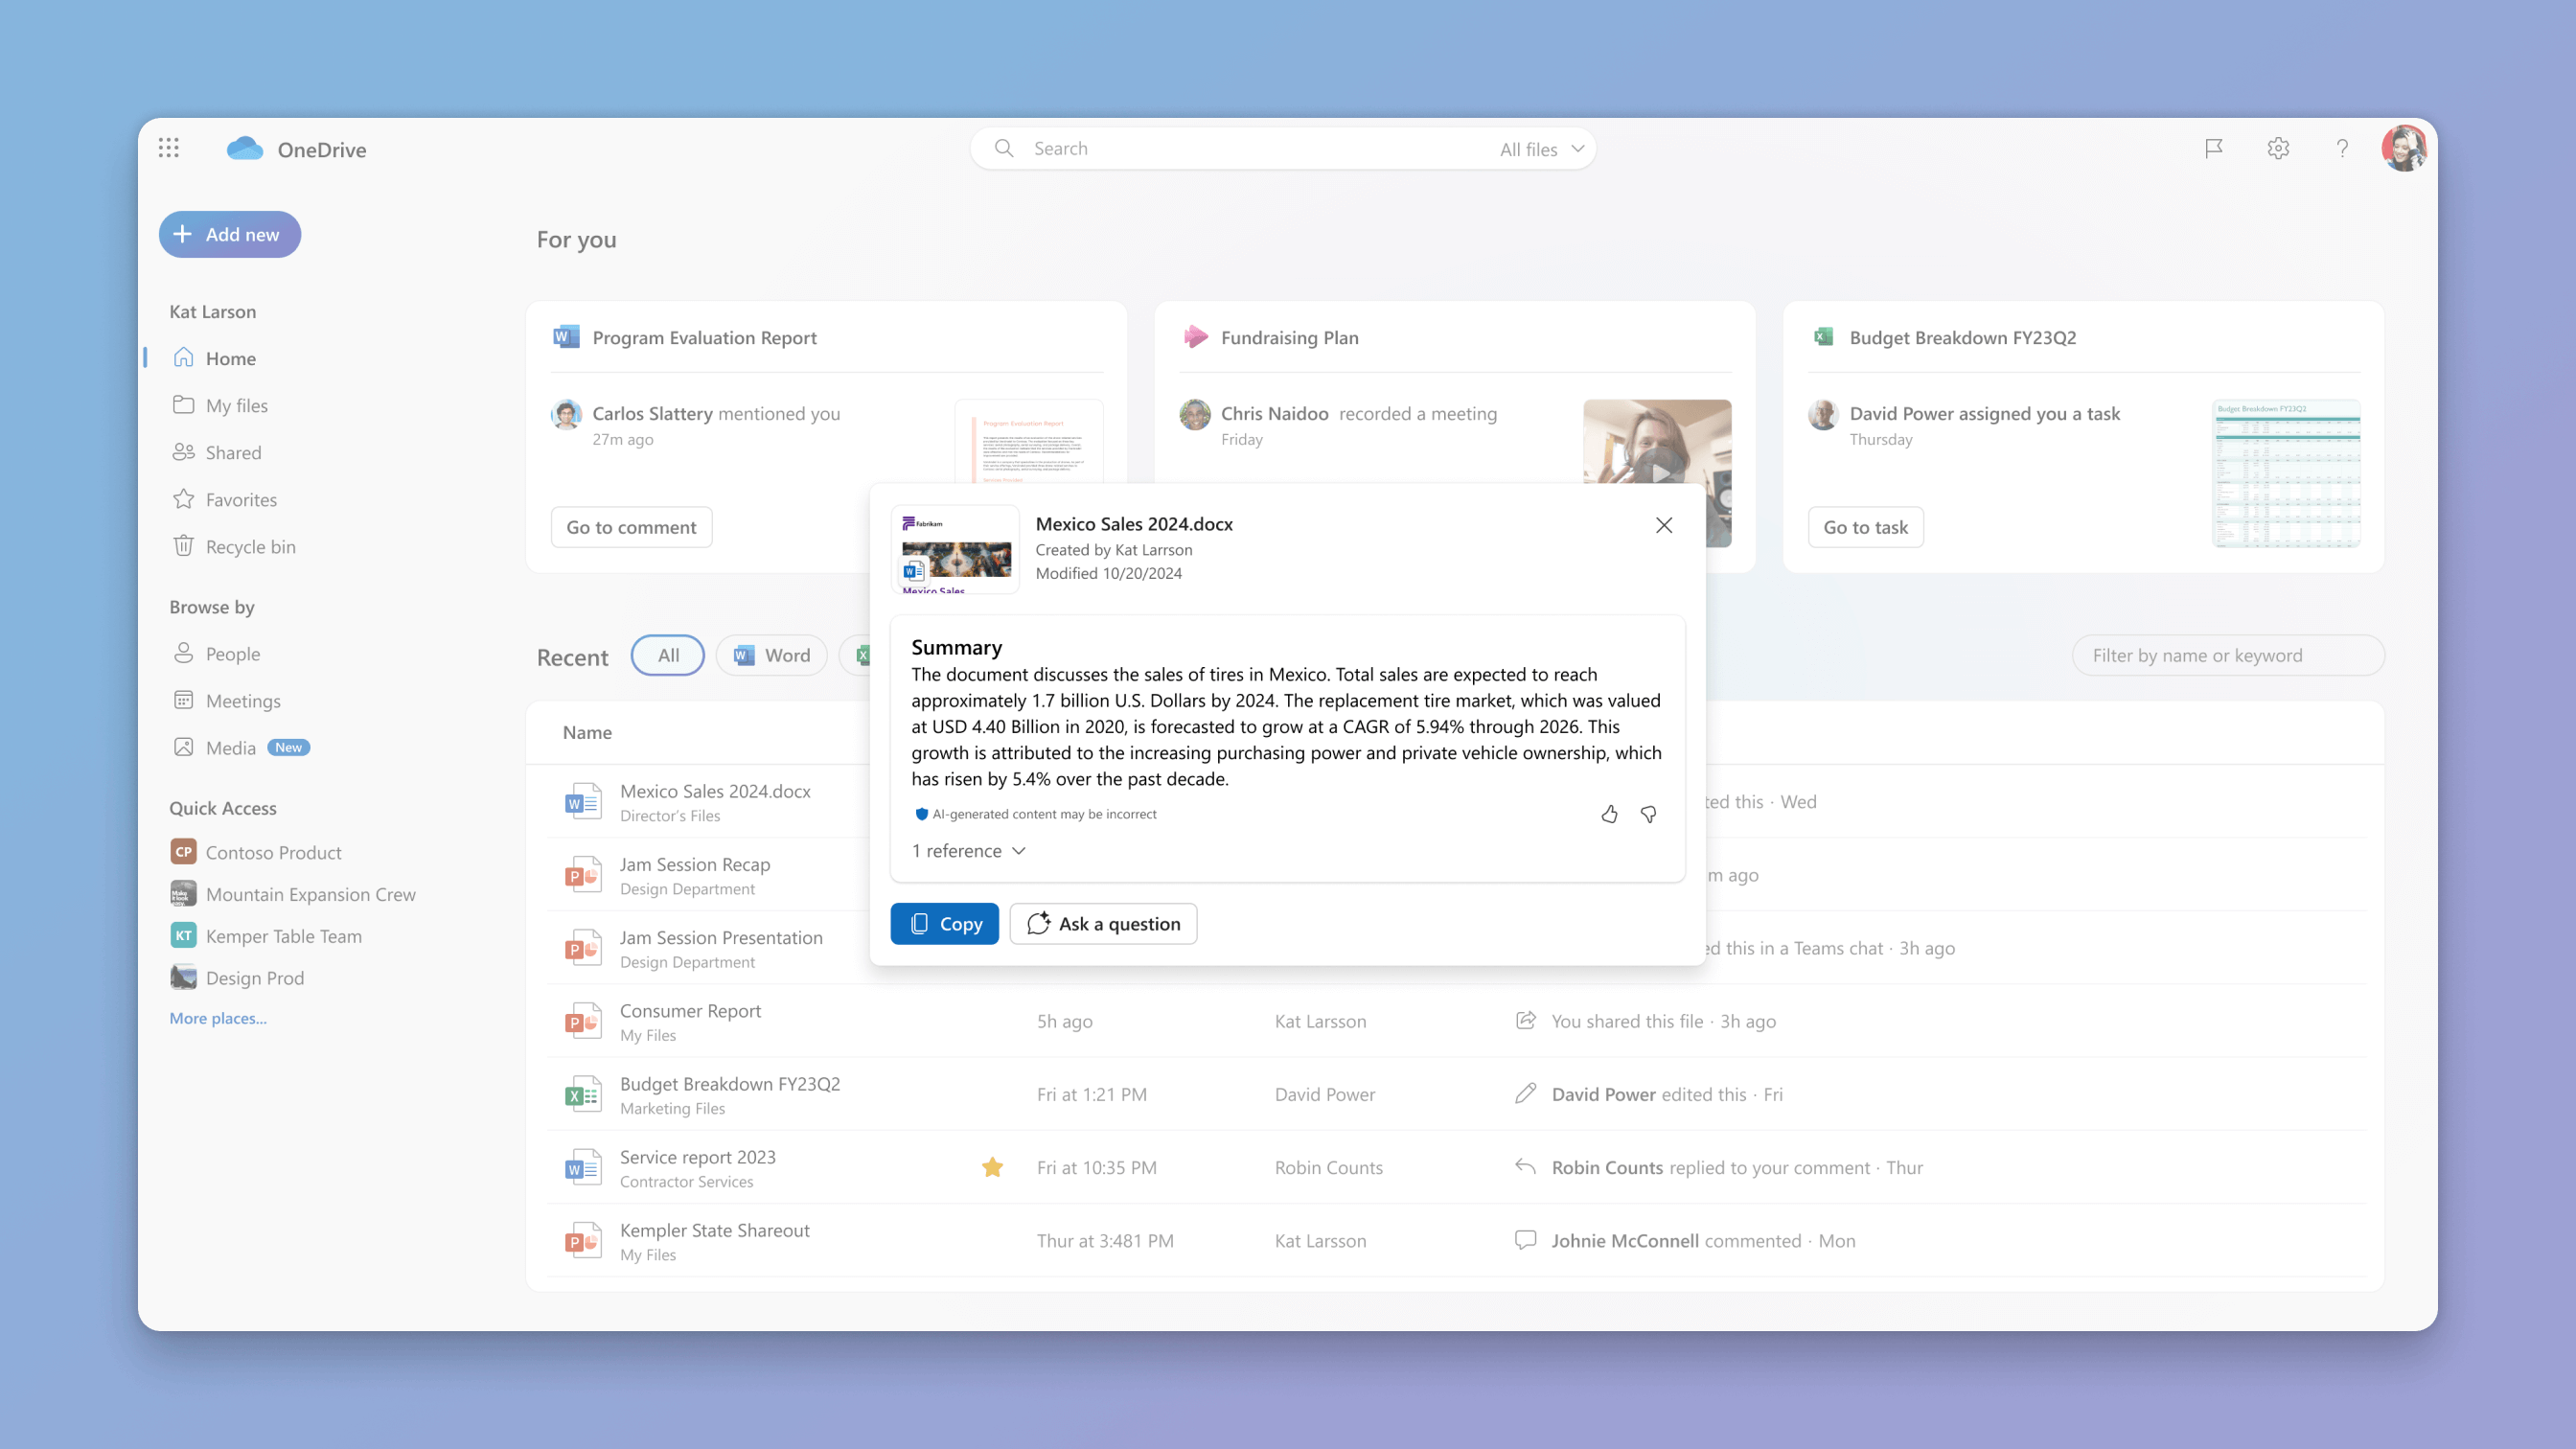
Task: Open Recycle Bin from sidebar
Action: pos(249,545)
